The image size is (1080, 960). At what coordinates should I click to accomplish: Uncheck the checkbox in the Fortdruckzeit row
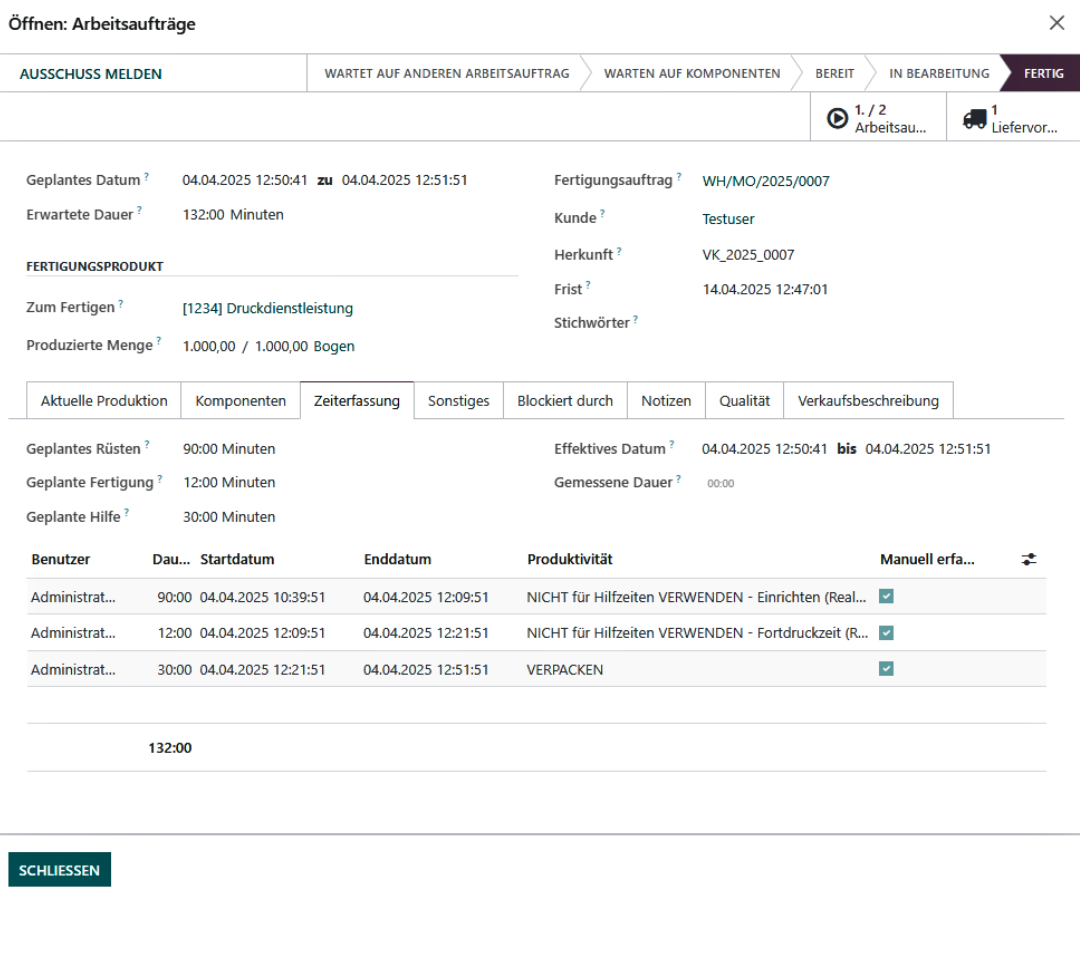click(x=886, y=632)
